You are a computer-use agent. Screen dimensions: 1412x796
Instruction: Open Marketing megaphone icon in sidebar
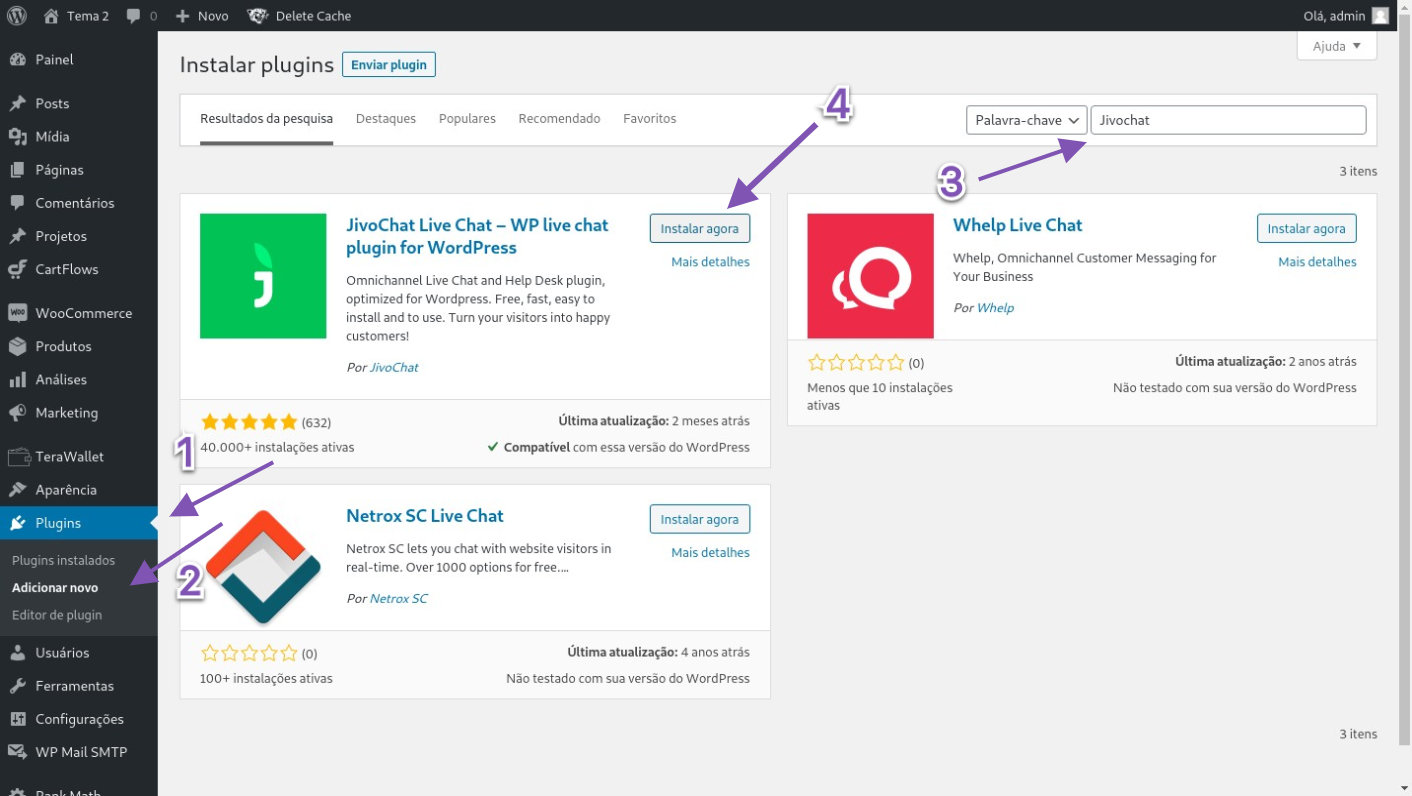pos(17,413)
